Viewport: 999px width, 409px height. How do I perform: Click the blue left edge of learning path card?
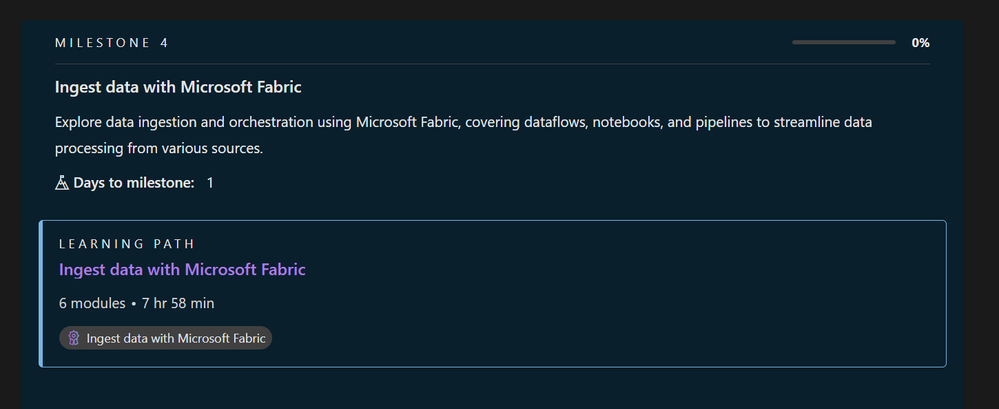tap(41, 294)
